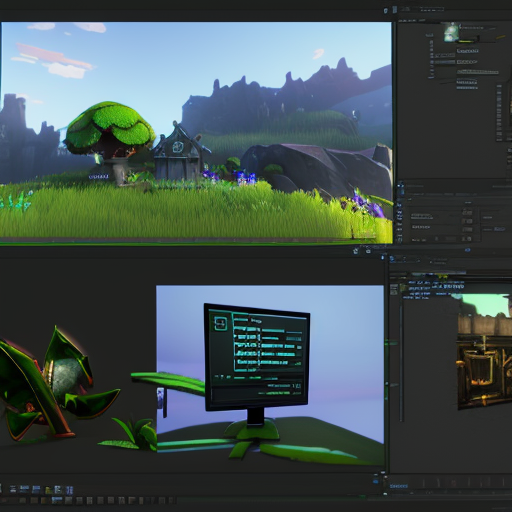Screen dimensions: 512x512
Task: Click the camera icon below the scene viewport
Action: coord(368,251)
